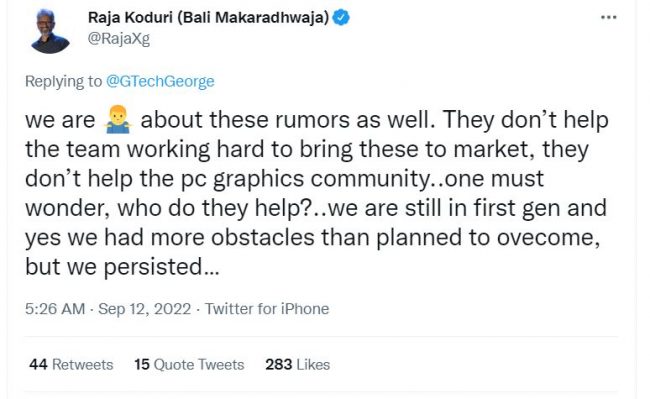Click the phrase 'the team working hard' in tweet

(145, 150)
